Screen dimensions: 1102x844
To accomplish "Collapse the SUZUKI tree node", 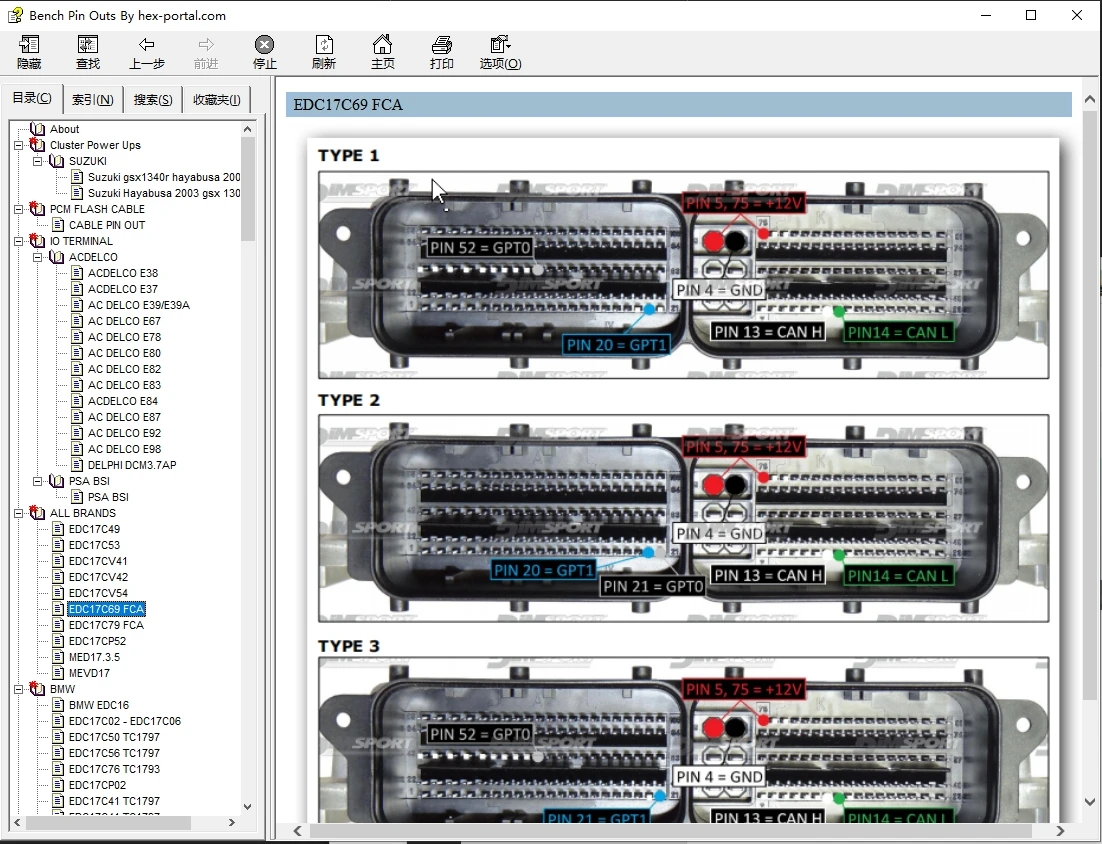I will [38, 161].
